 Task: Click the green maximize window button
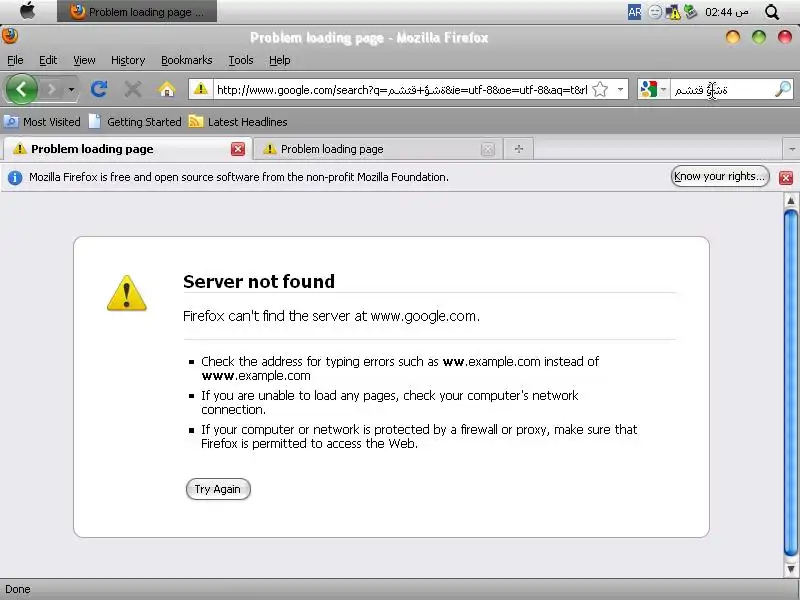pyautogui.click(x=759, y=37)
